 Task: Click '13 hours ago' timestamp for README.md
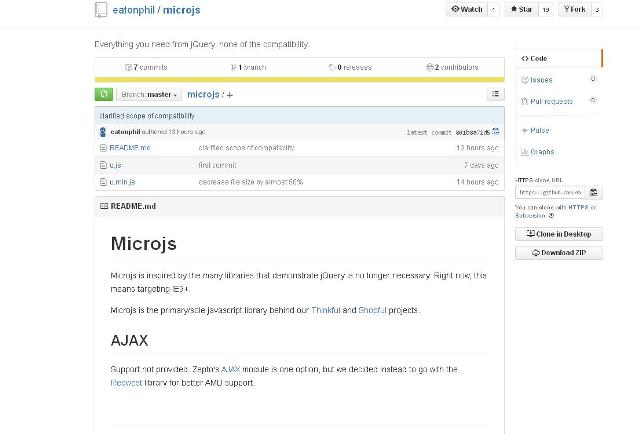point(477,148)
